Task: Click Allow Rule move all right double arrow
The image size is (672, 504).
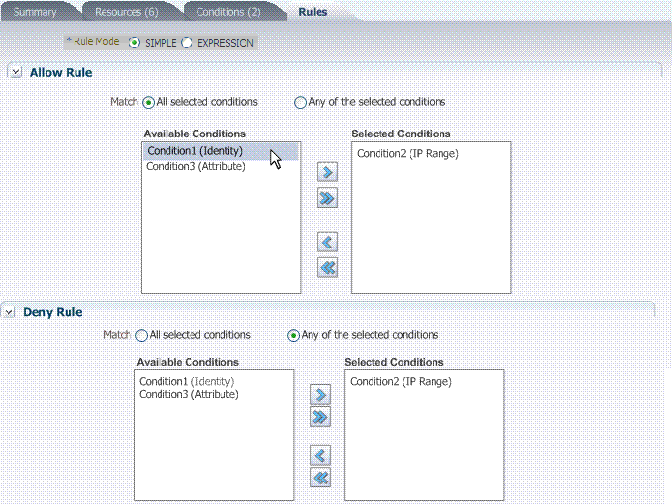Action: click(327, 198)
